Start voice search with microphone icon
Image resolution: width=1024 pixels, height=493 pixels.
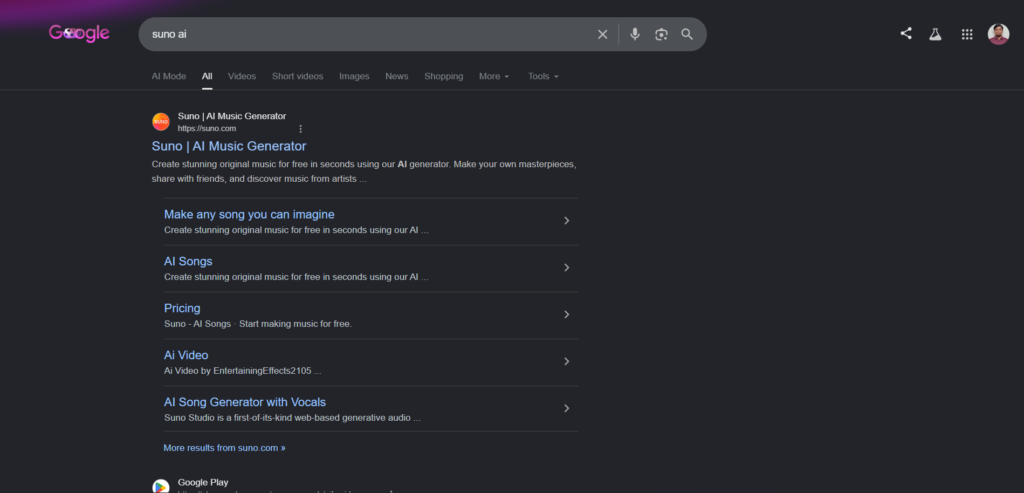[635, 34]
